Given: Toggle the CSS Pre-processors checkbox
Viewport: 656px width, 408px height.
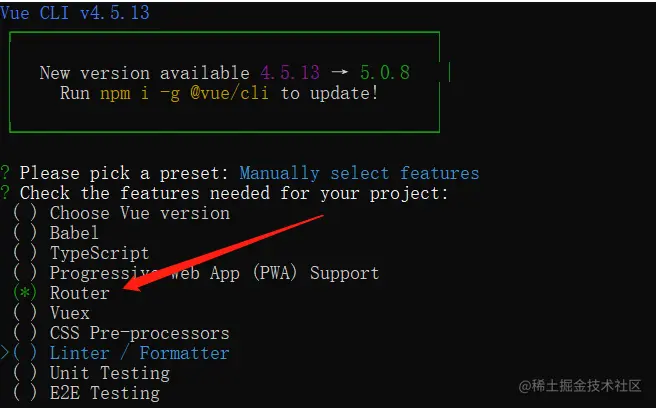Looking at the screenshot, I should (x=25, y=333).
